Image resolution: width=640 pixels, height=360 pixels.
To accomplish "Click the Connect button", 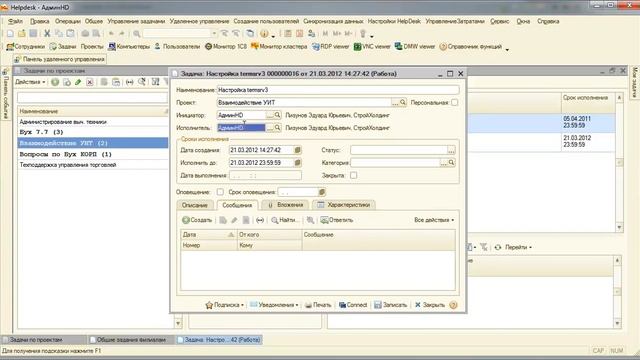I will 353,305.
